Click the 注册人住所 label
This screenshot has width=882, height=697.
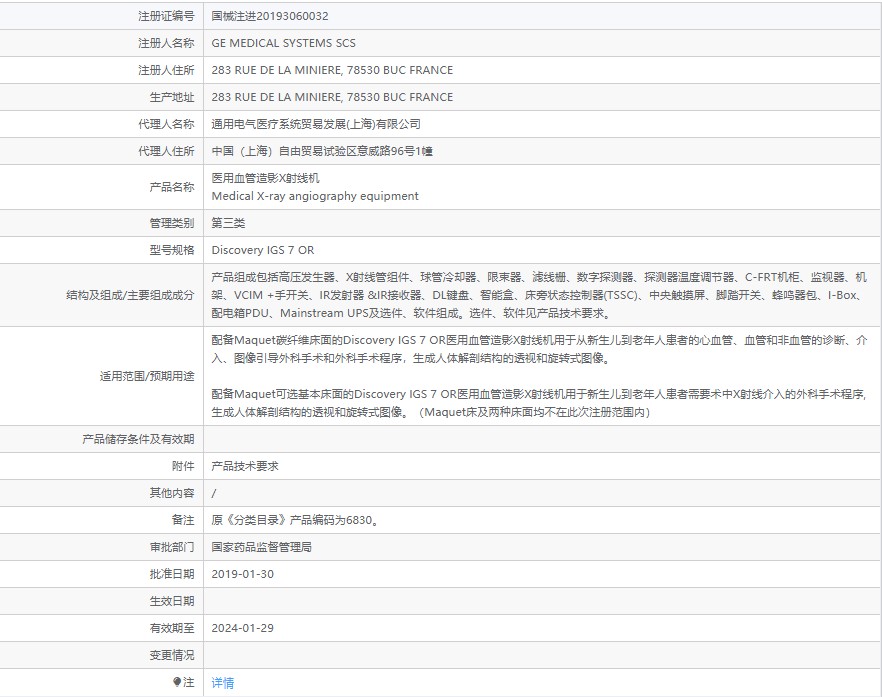[x=166, y=70]
